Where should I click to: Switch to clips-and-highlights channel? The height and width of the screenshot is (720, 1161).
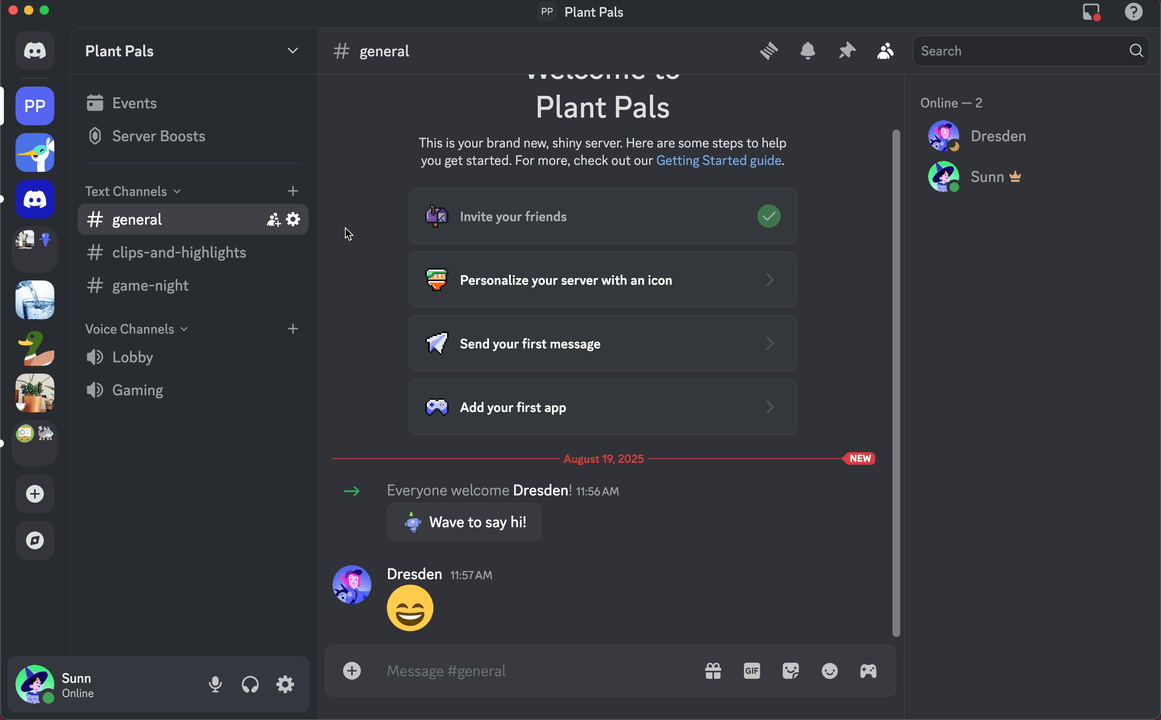pos(193,253)
